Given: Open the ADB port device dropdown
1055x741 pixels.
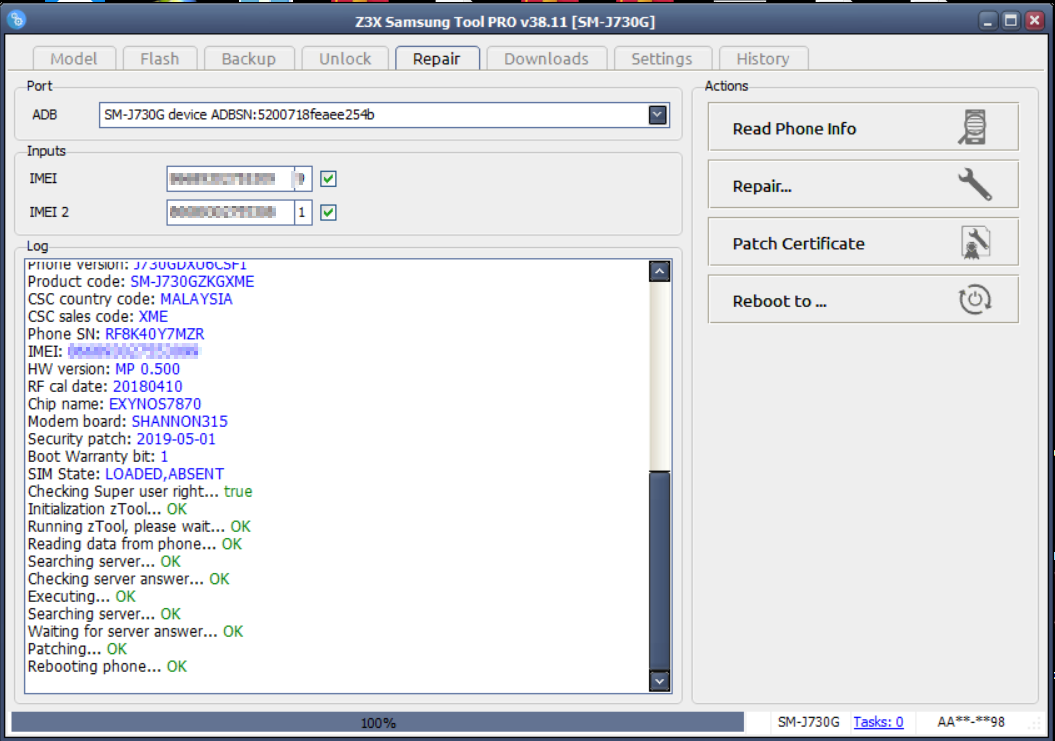Looking at the screenshot, I should tap(657, 115).
